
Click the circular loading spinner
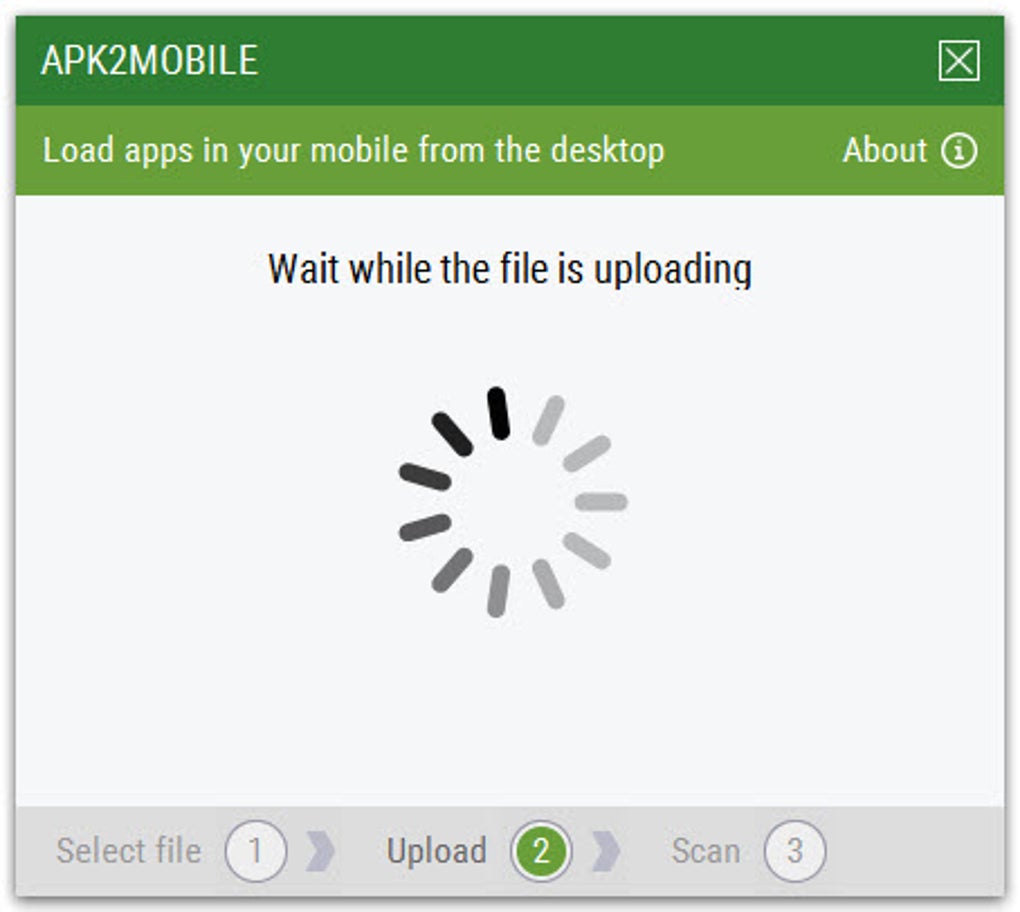click(x=513, y=502)
